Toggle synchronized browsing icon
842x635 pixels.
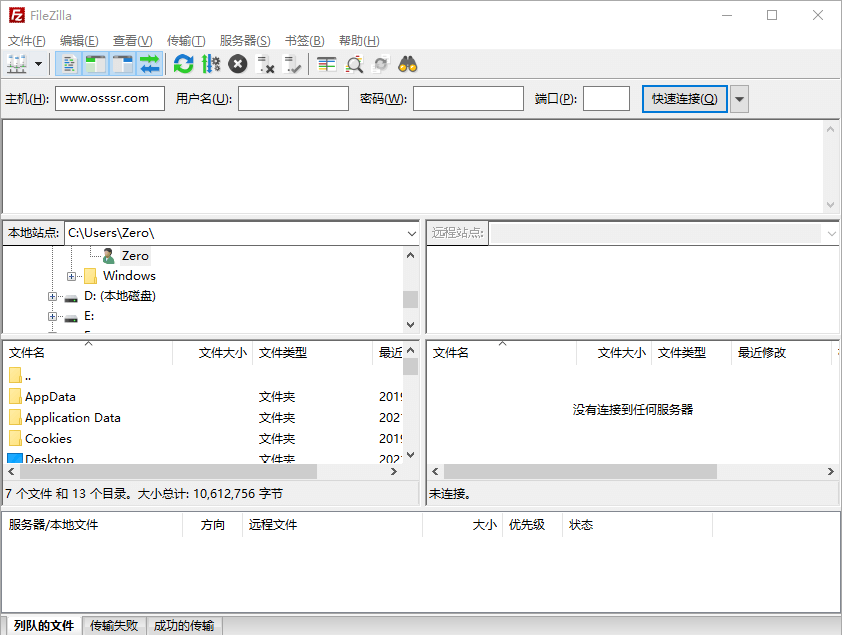point(381,64)
